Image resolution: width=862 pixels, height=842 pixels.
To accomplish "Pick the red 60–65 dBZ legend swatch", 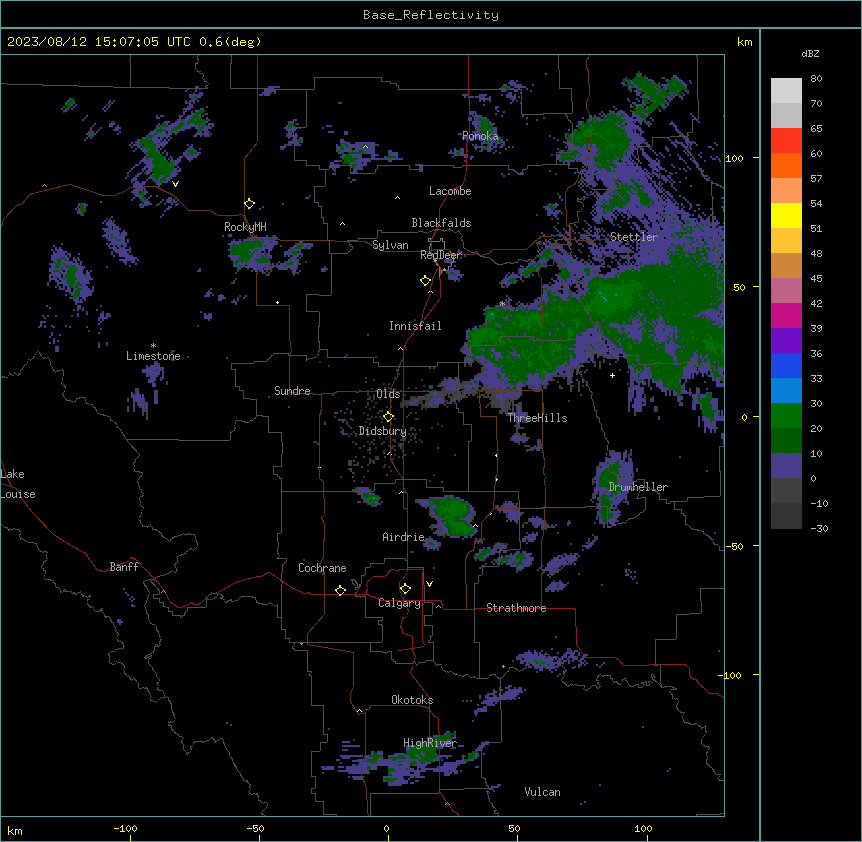I will click(786, 141).
